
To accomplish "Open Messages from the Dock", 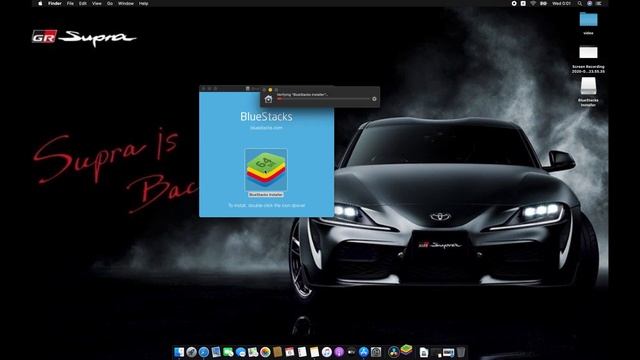I will tap(240, 352).
